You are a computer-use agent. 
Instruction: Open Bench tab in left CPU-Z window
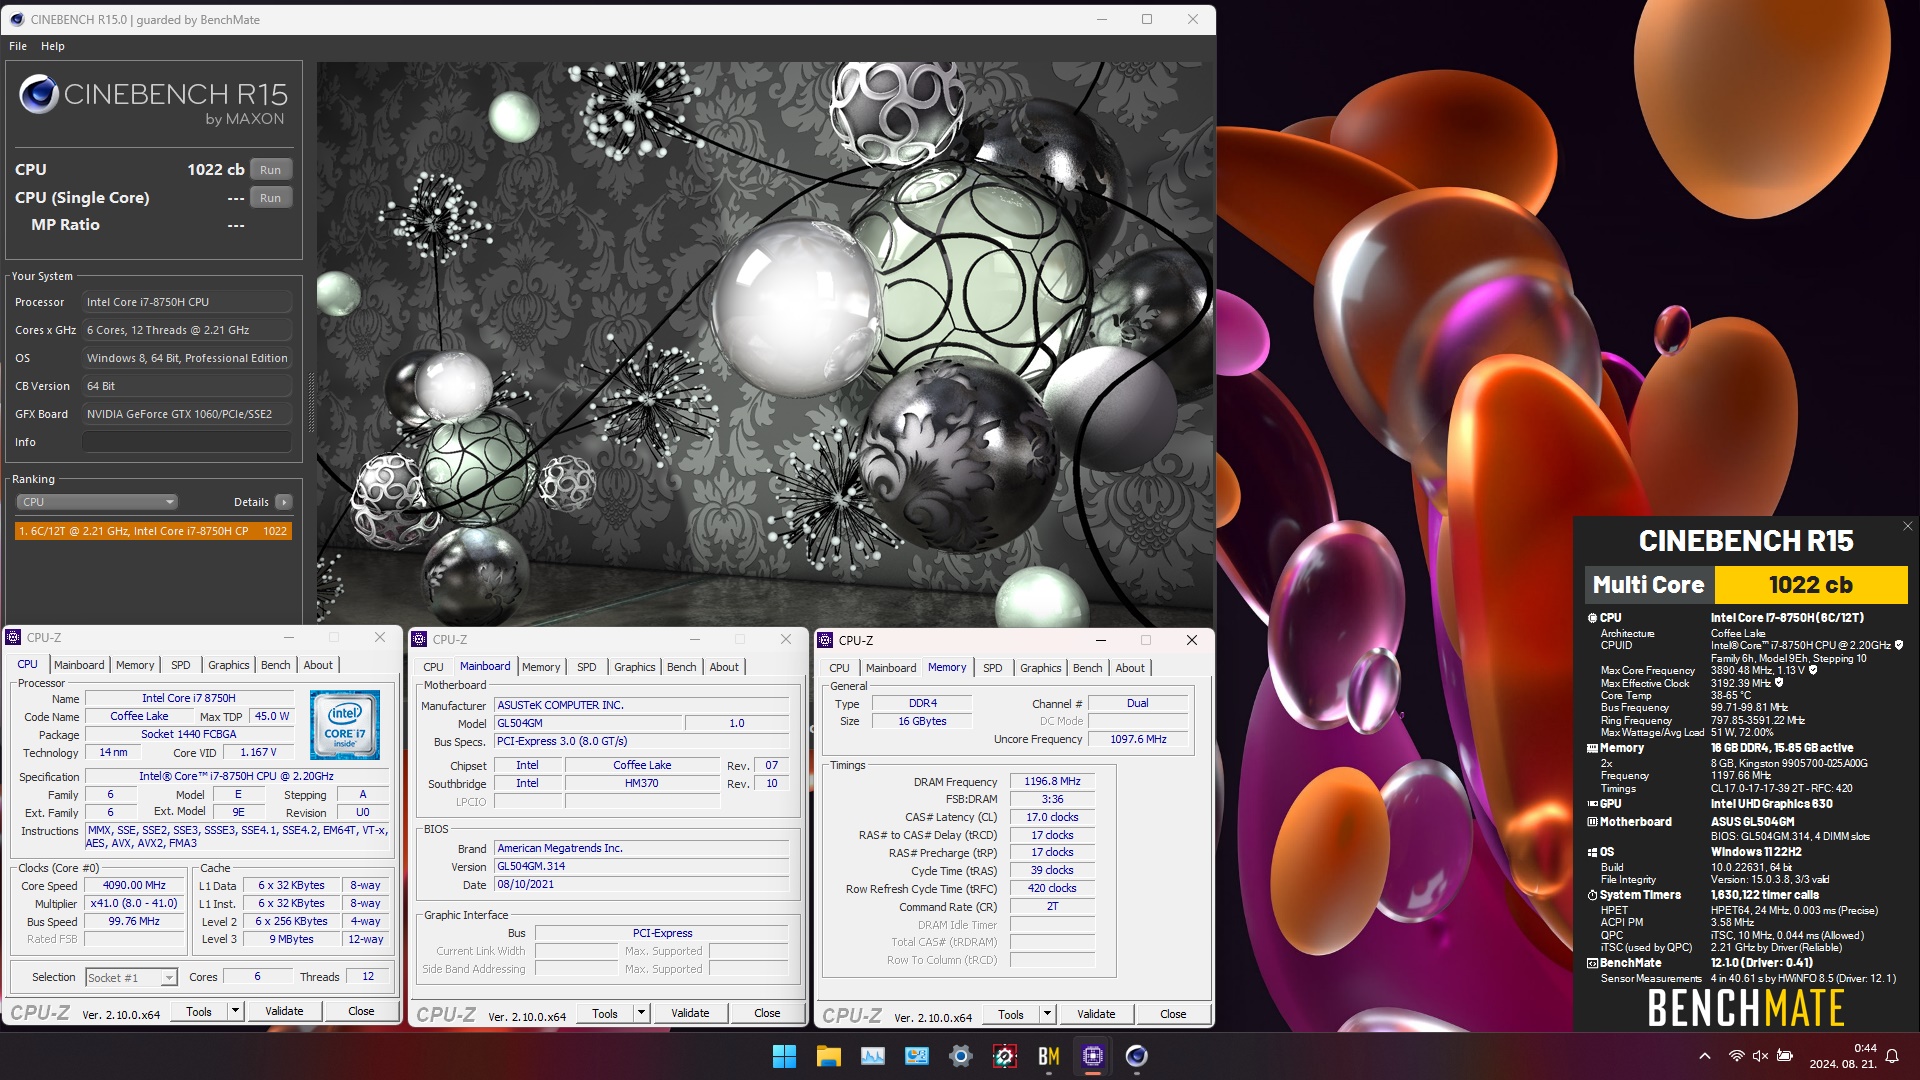[x=276, y=665]
